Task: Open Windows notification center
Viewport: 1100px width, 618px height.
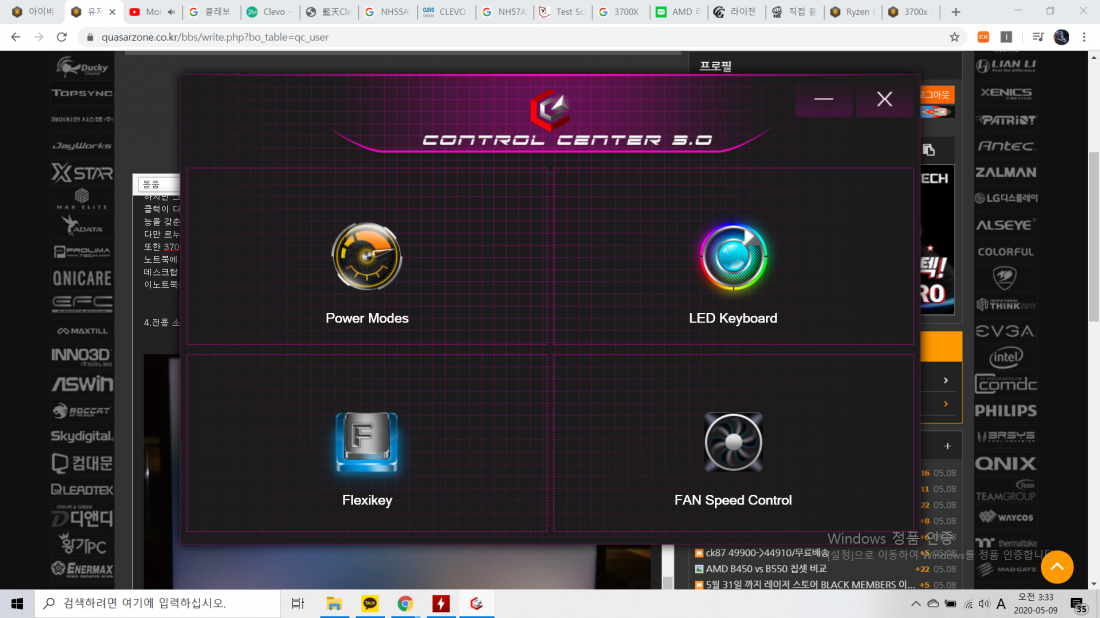Action: (1079, 603)
